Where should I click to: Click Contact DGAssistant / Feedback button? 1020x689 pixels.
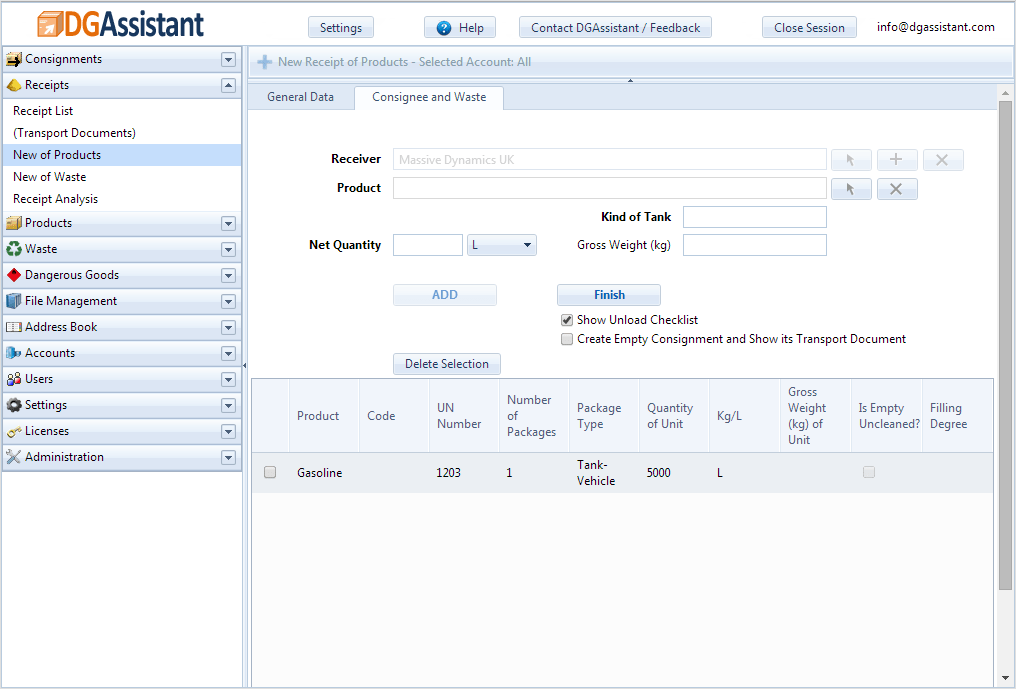615,28
